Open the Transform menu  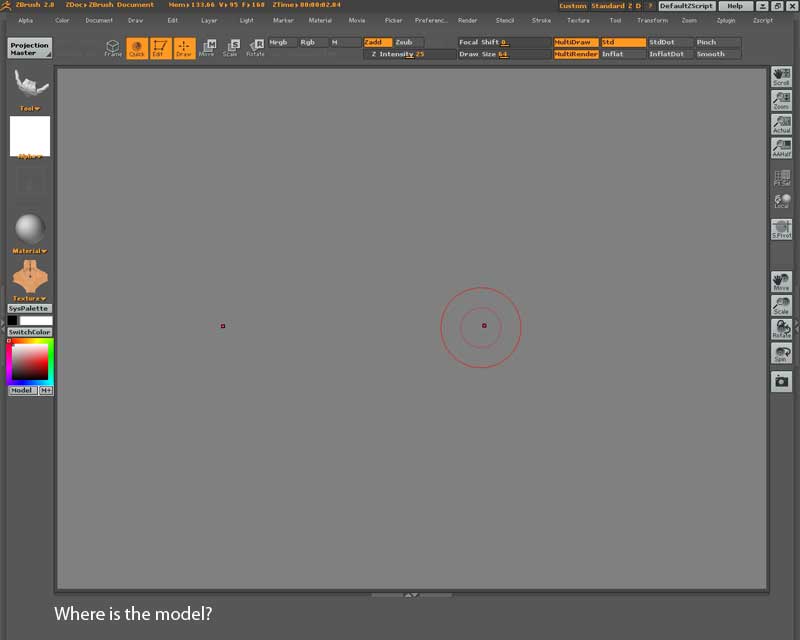coord(652,20)
